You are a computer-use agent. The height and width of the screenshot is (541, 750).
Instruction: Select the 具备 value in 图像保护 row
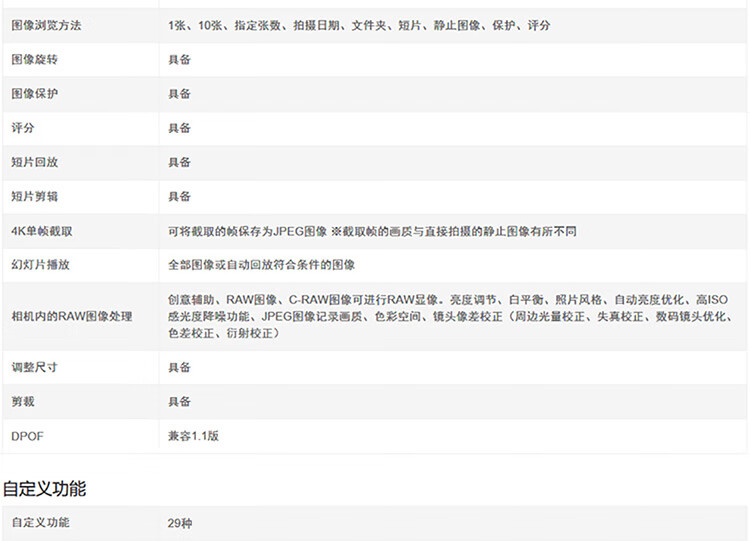click(x=179, y=94)
